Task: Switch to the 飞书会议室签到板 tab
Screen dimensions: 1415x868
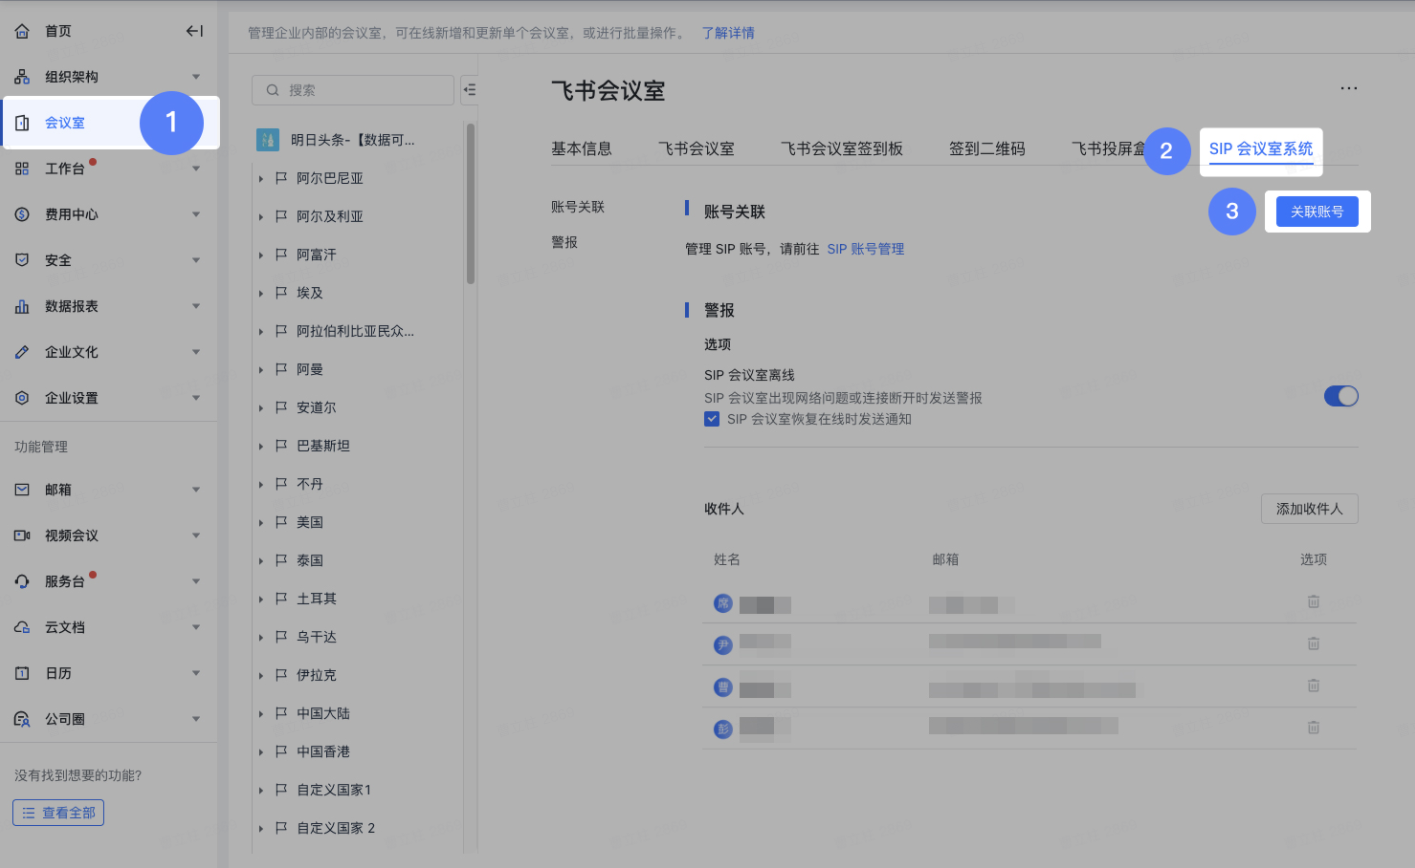Action: 842,149
